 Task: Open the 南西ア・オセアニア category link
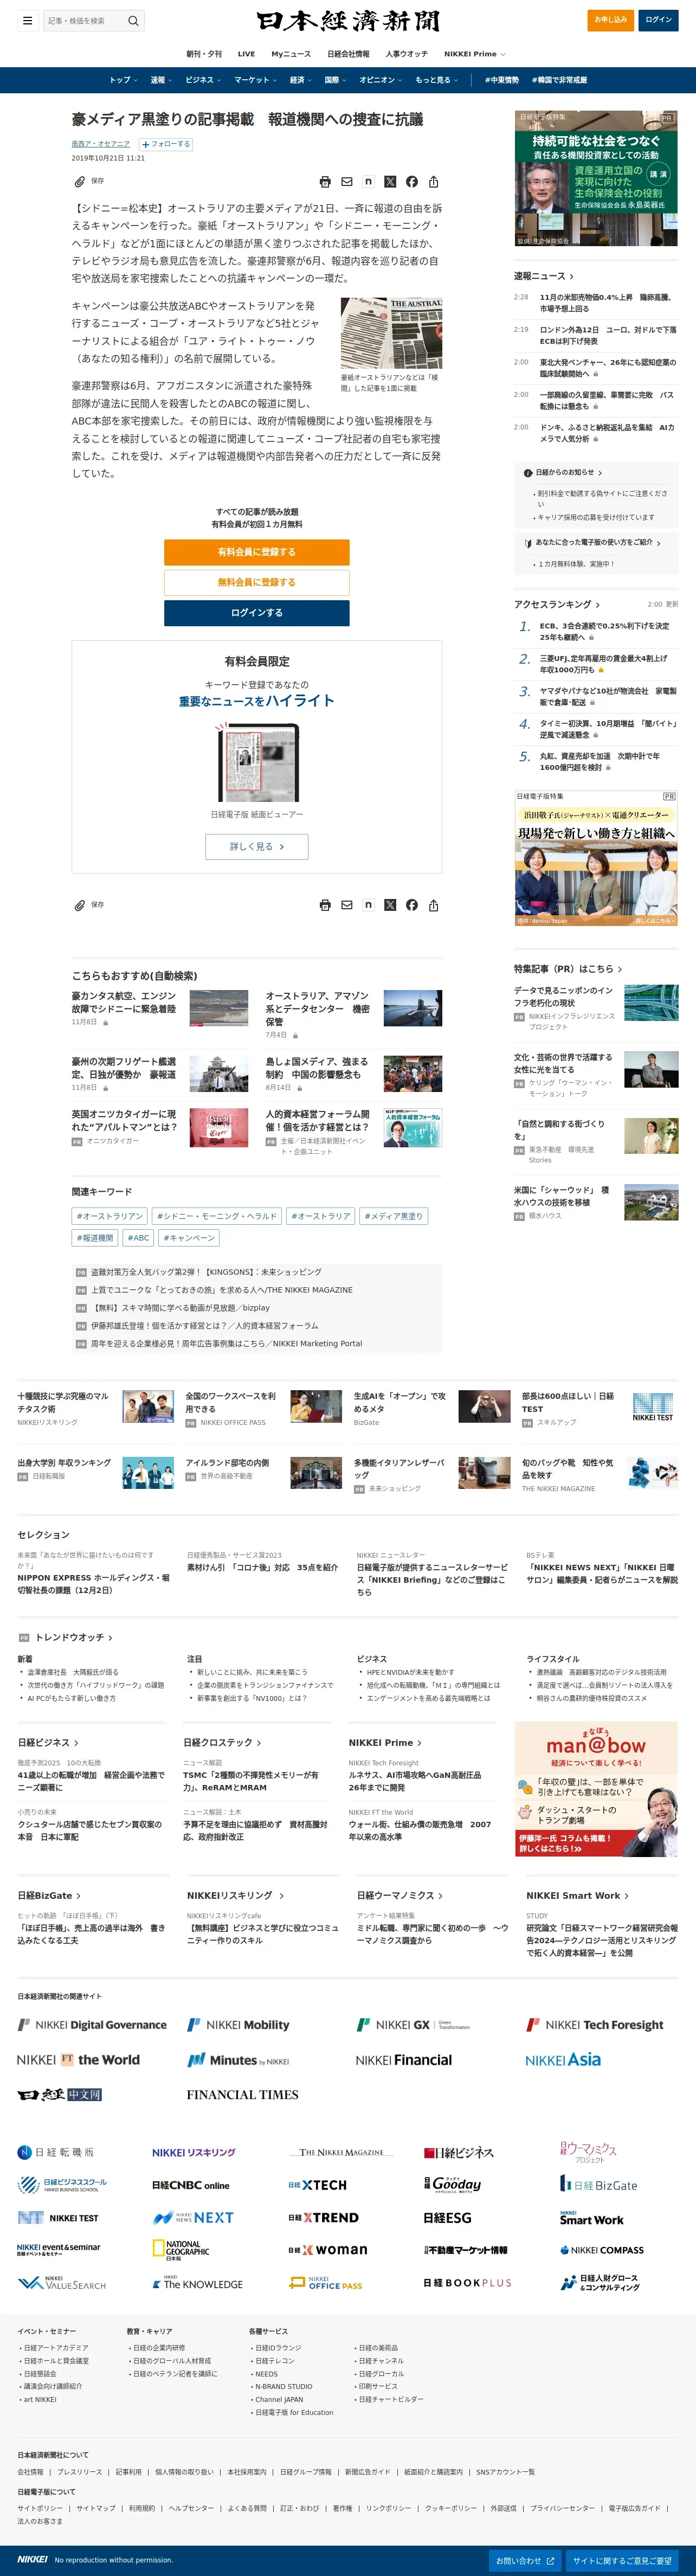[100, 144]
